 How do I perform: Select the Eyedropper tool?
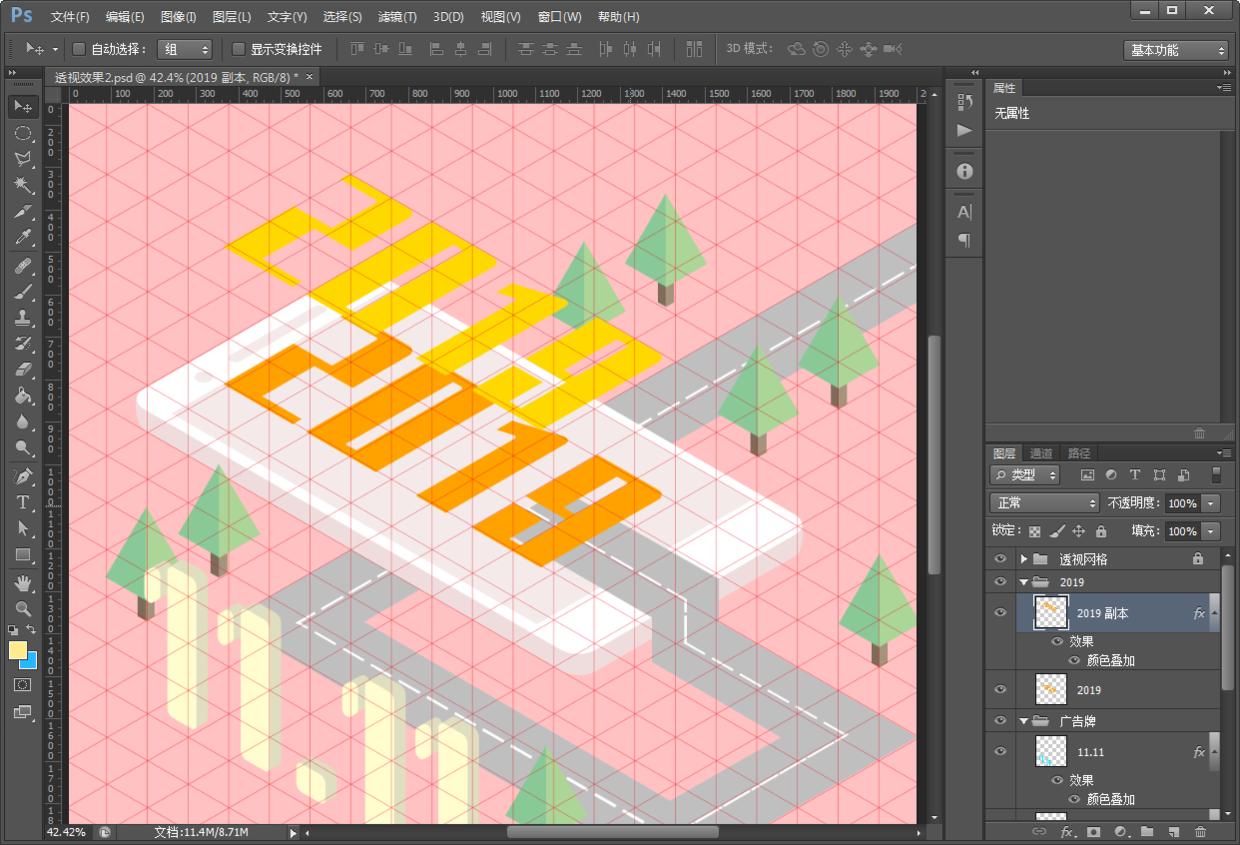pos(22,238)
